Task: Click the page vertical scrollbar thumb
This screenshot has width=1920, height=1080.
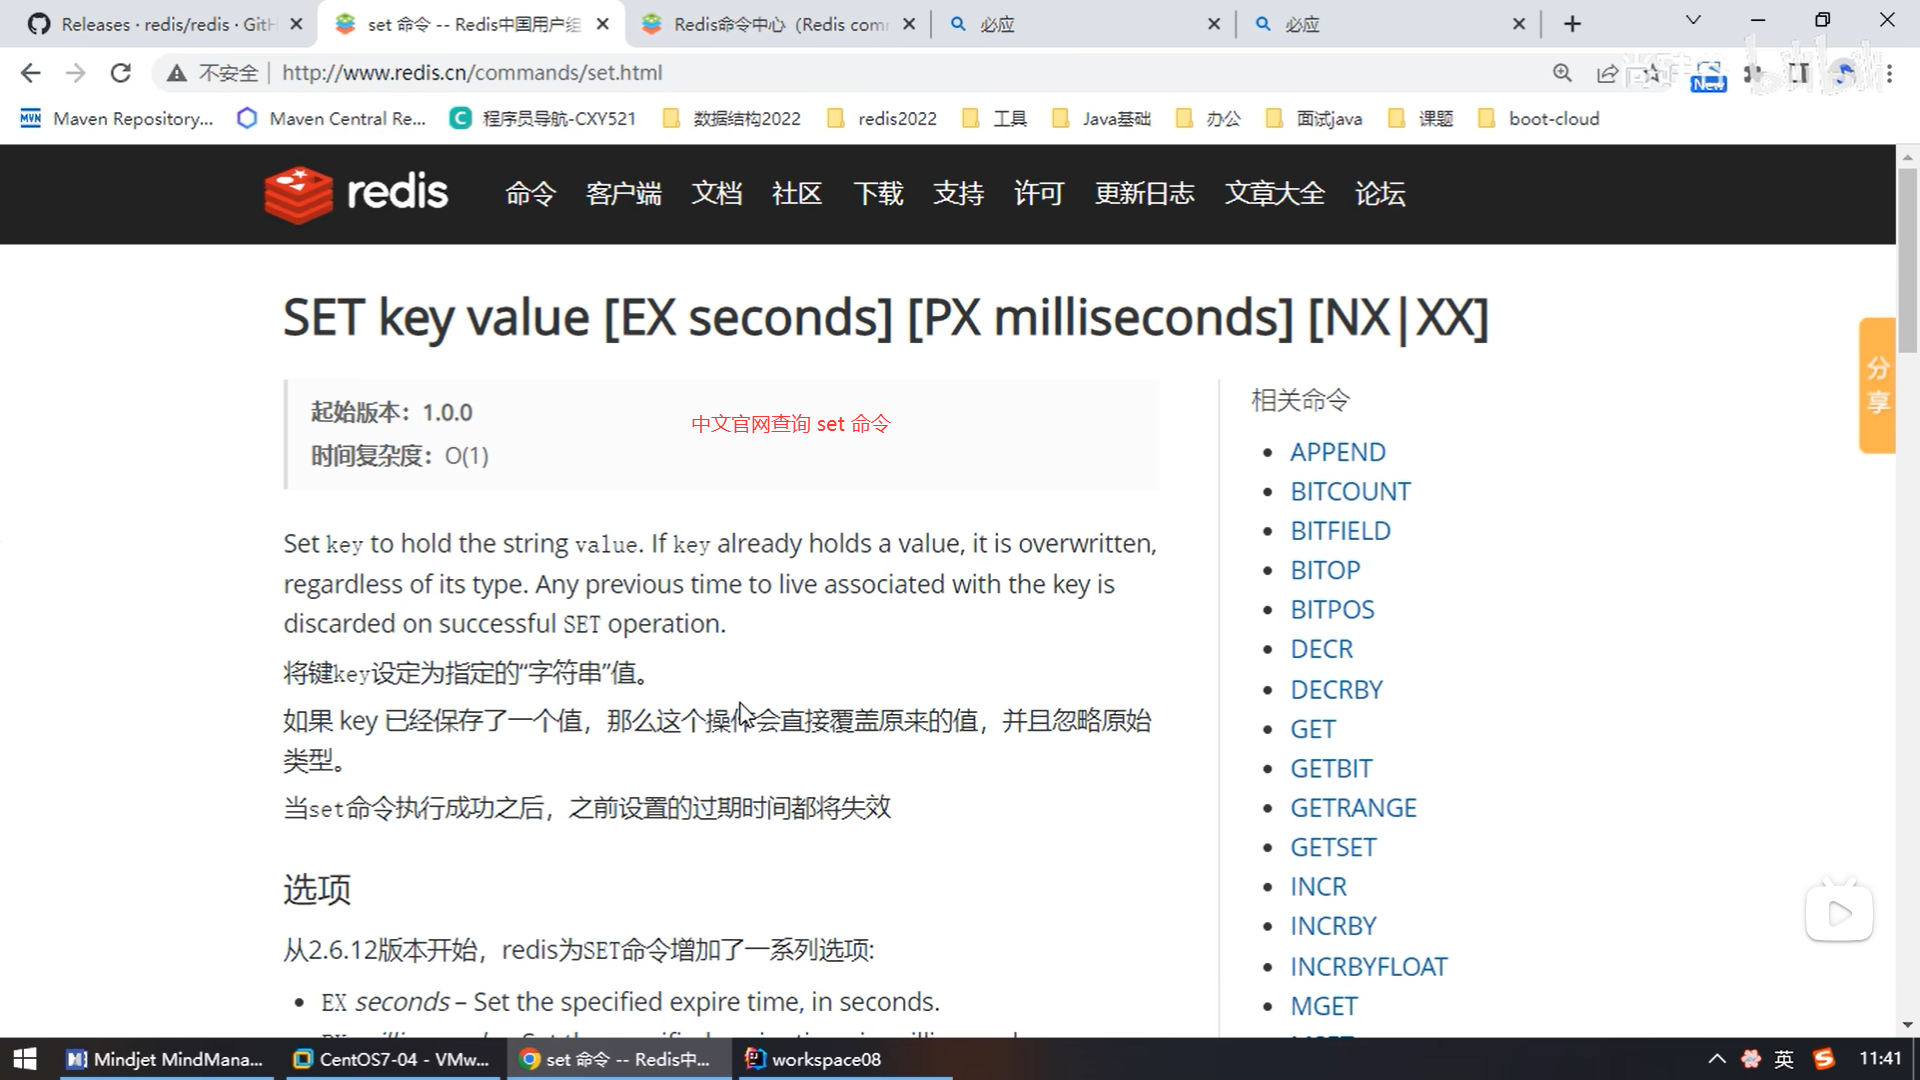Action: coord(1907,260)
